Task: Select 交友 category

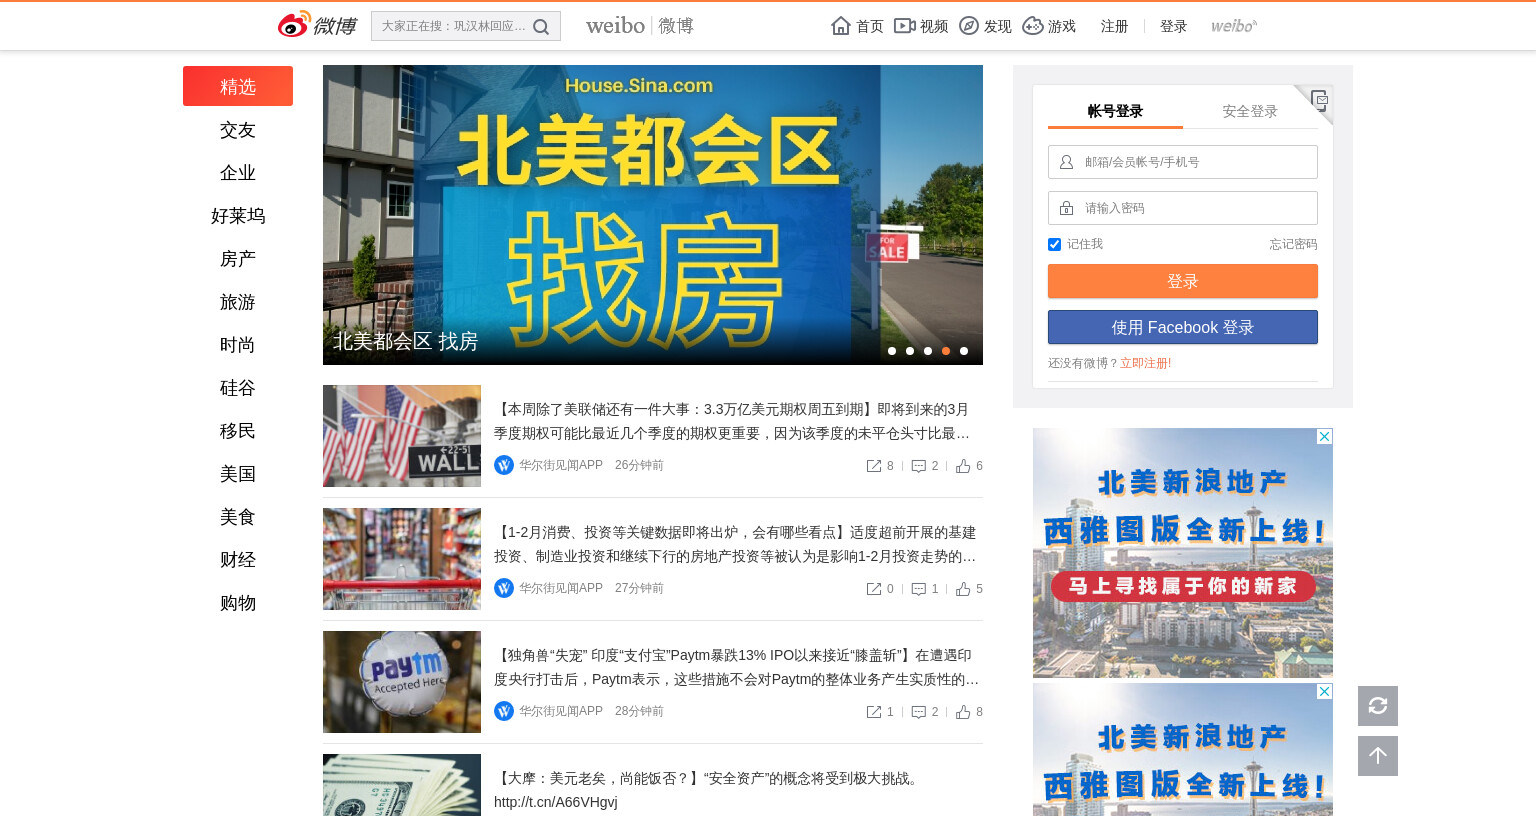Action: tap(238, 130)
